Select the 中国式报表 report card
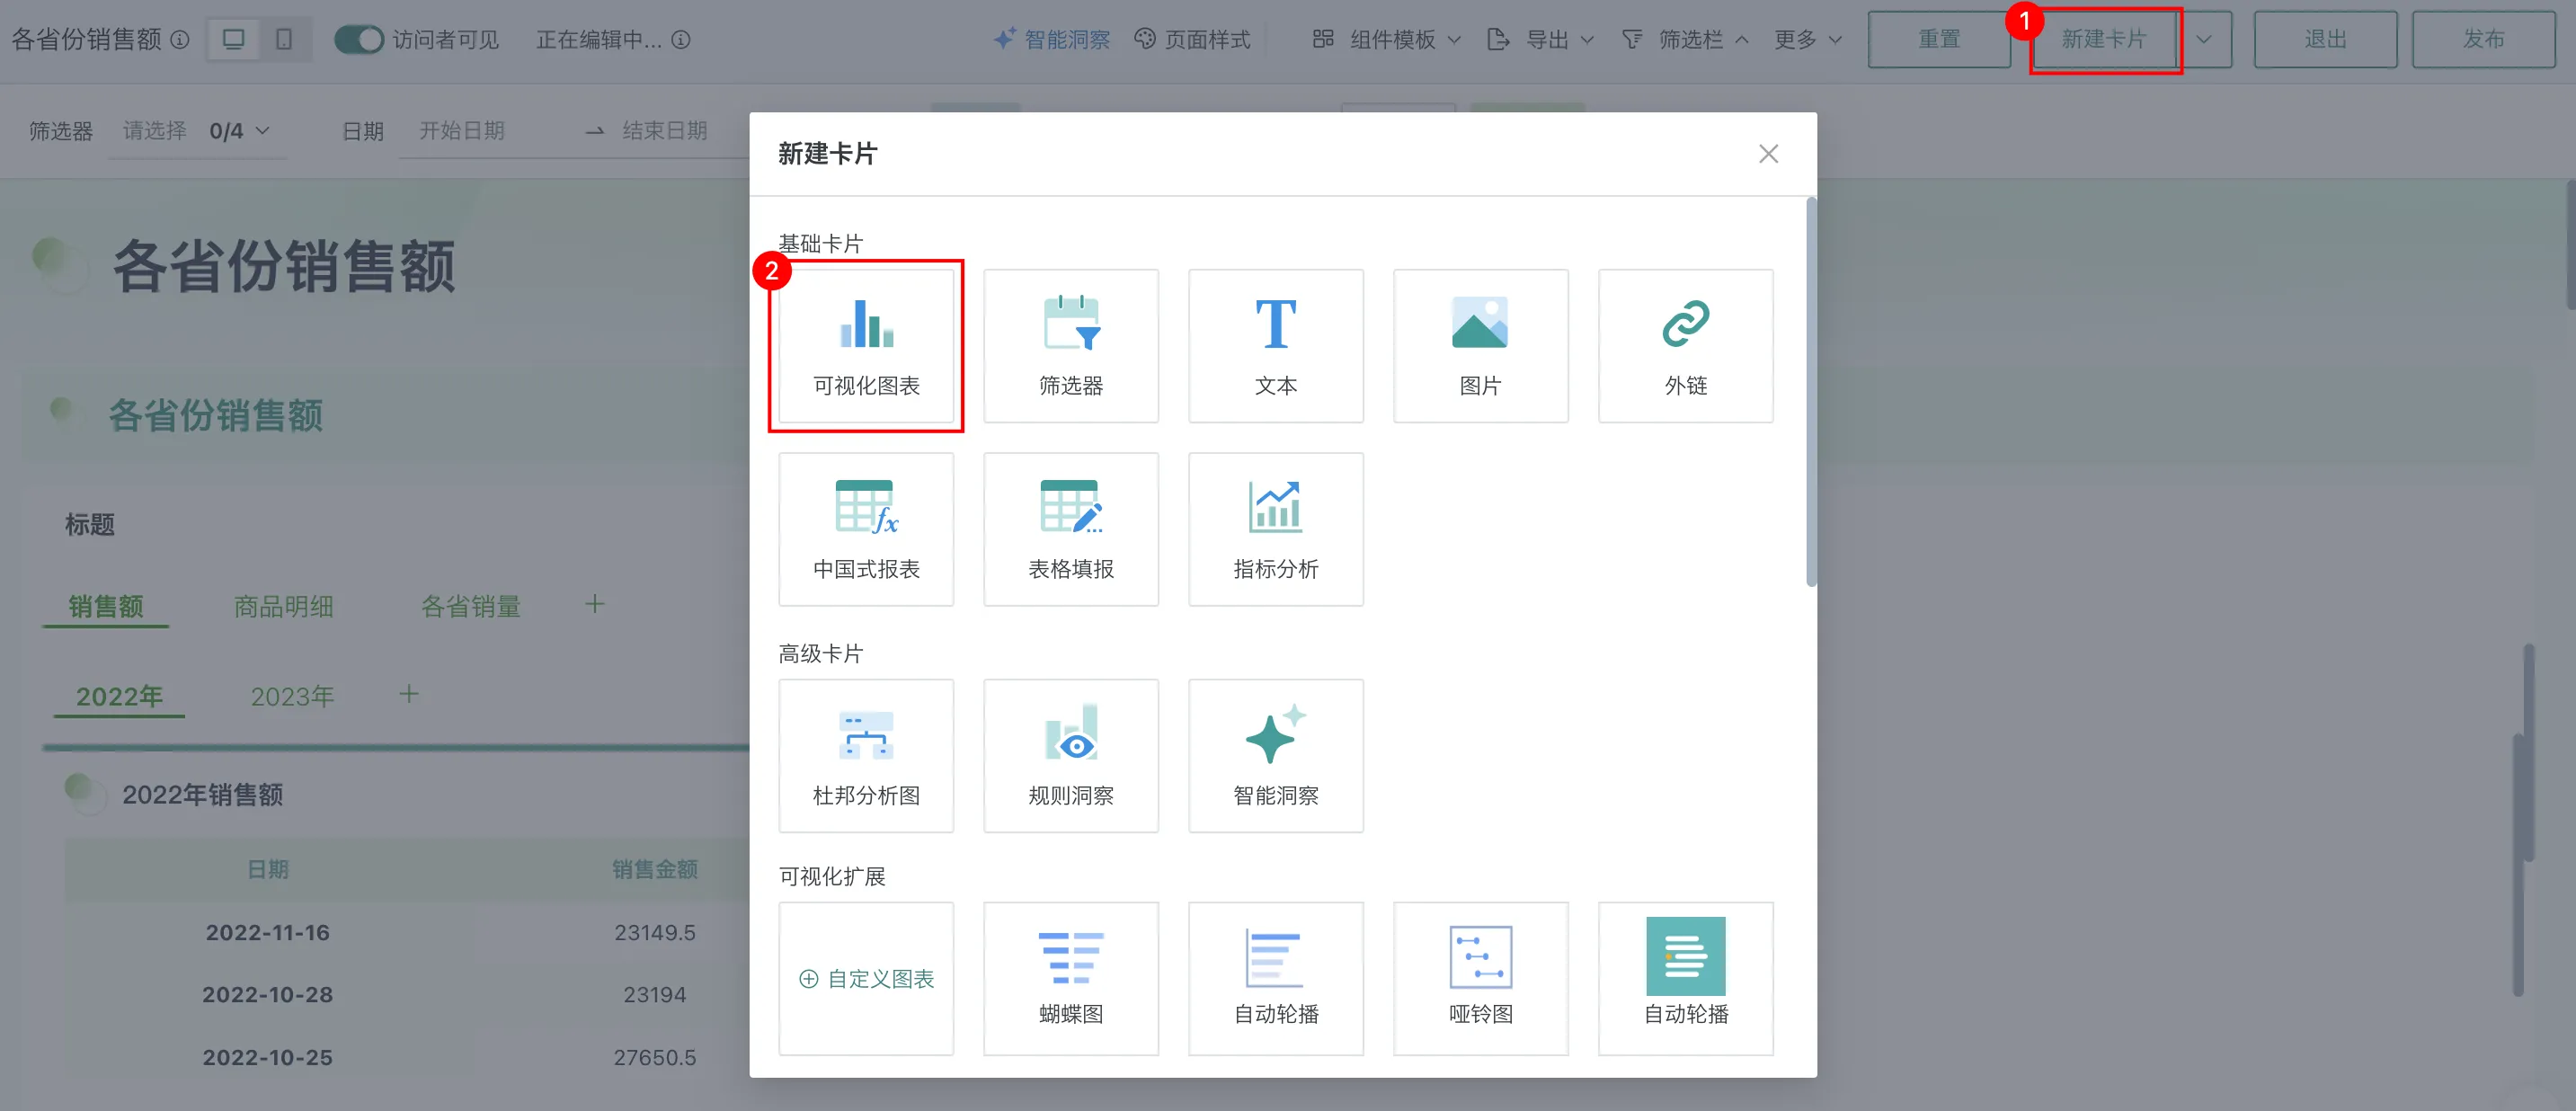This screenshot has height=1111, width=2576. click(866, 528)
